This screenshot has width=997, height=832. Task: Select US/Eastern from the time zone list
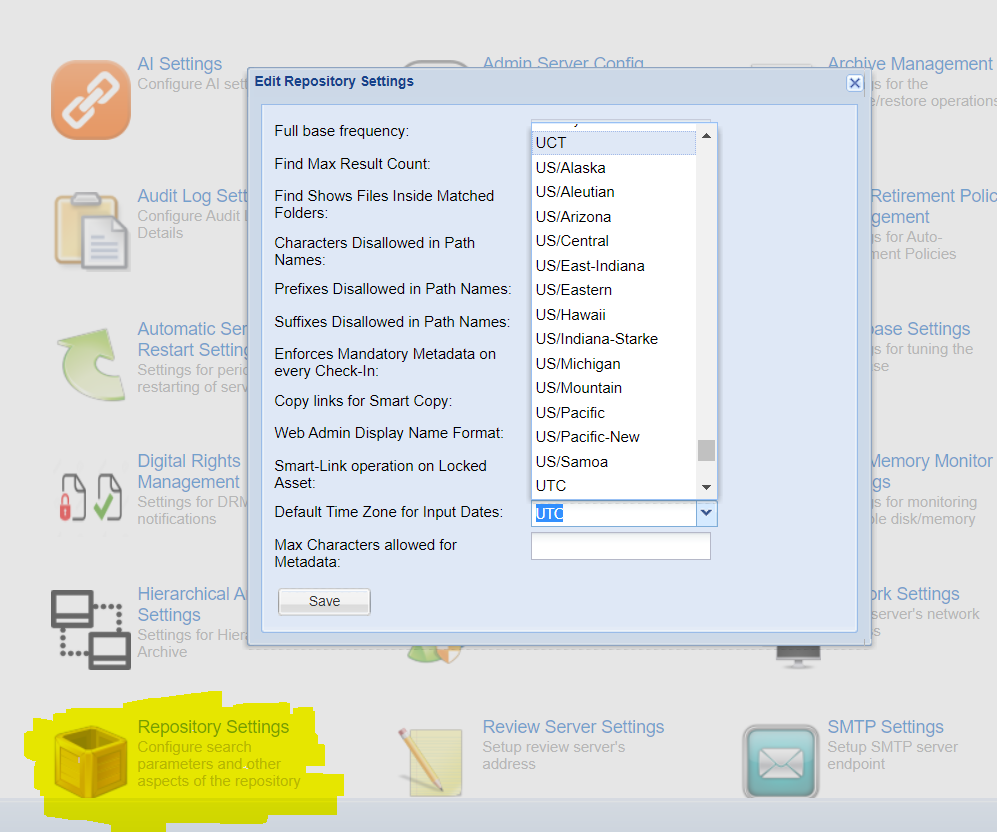pos(574,290)
